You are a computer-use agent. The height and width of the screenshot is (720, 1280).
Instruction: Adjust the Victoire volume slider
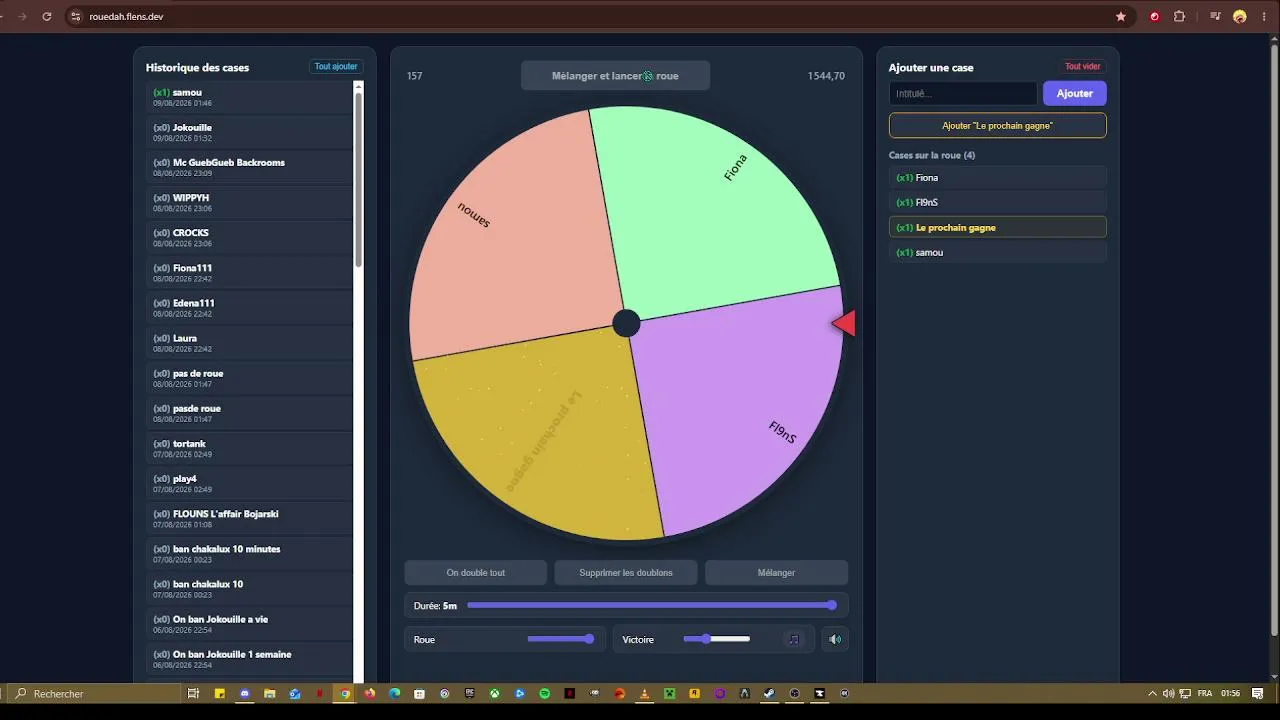pyautogui.click(x=716, y=639)
